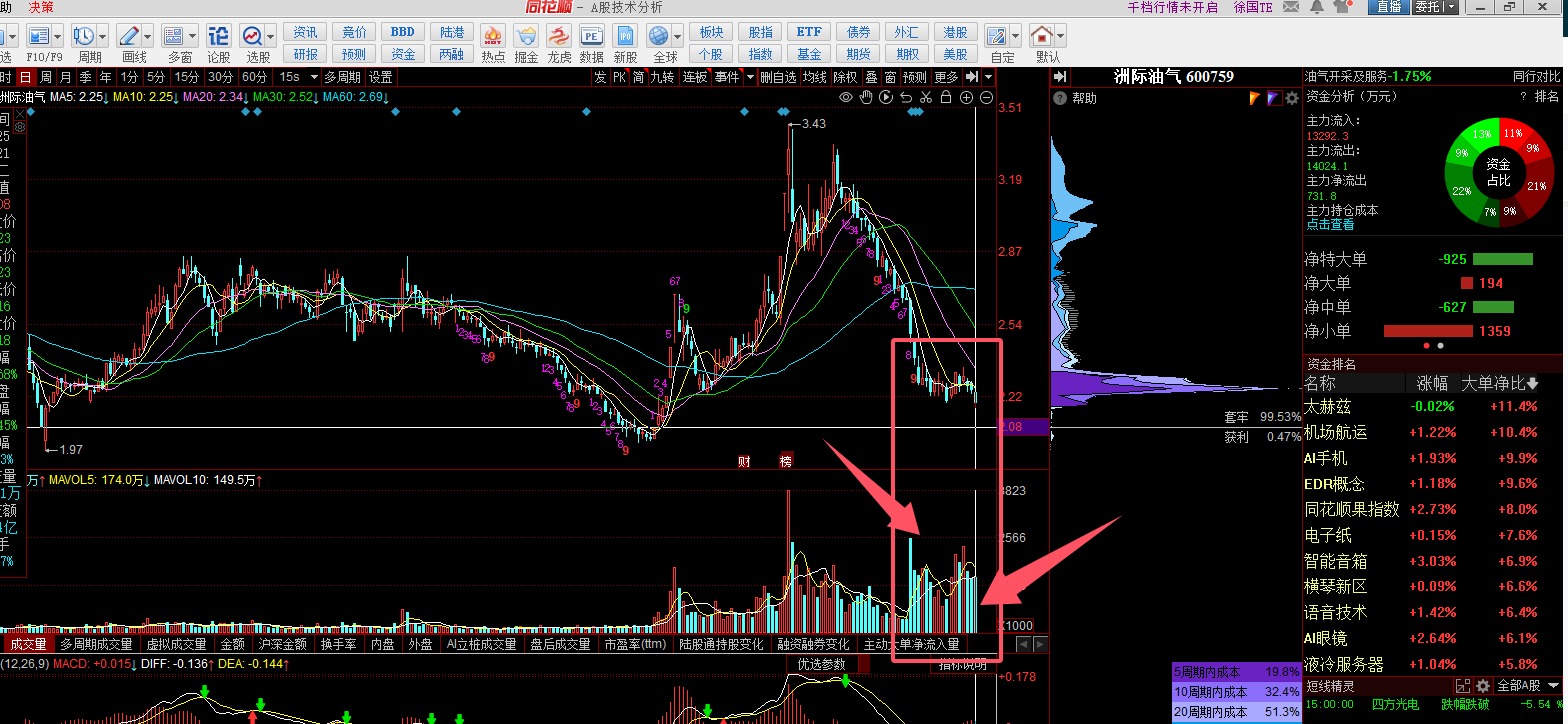Switch to the 金额 indicator tab
1568x724 pixels.
[x=232, y=645]
